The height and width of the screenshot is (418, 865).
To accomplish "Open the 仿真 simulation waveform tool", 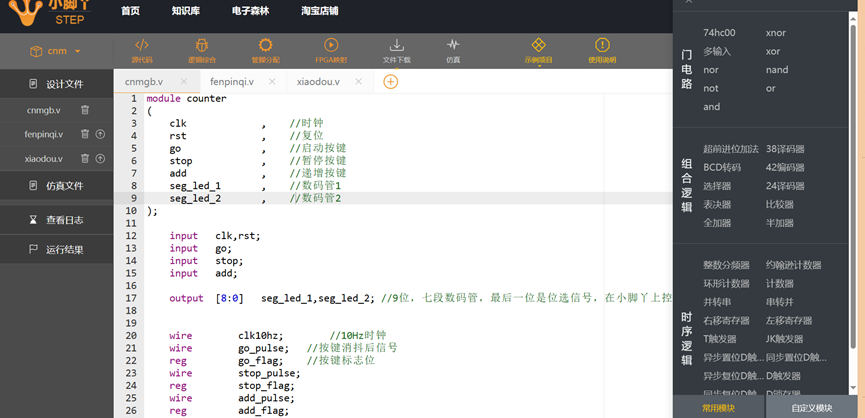I will tap(453, 46).
